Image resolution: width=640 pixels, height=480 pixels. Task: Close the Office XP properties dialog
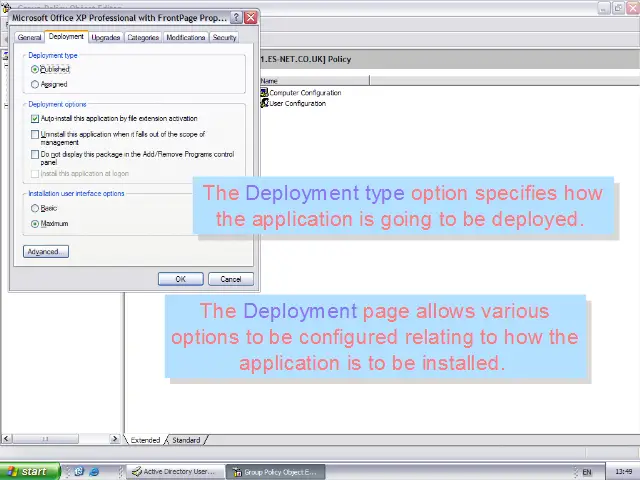click(x=251, y=18)
